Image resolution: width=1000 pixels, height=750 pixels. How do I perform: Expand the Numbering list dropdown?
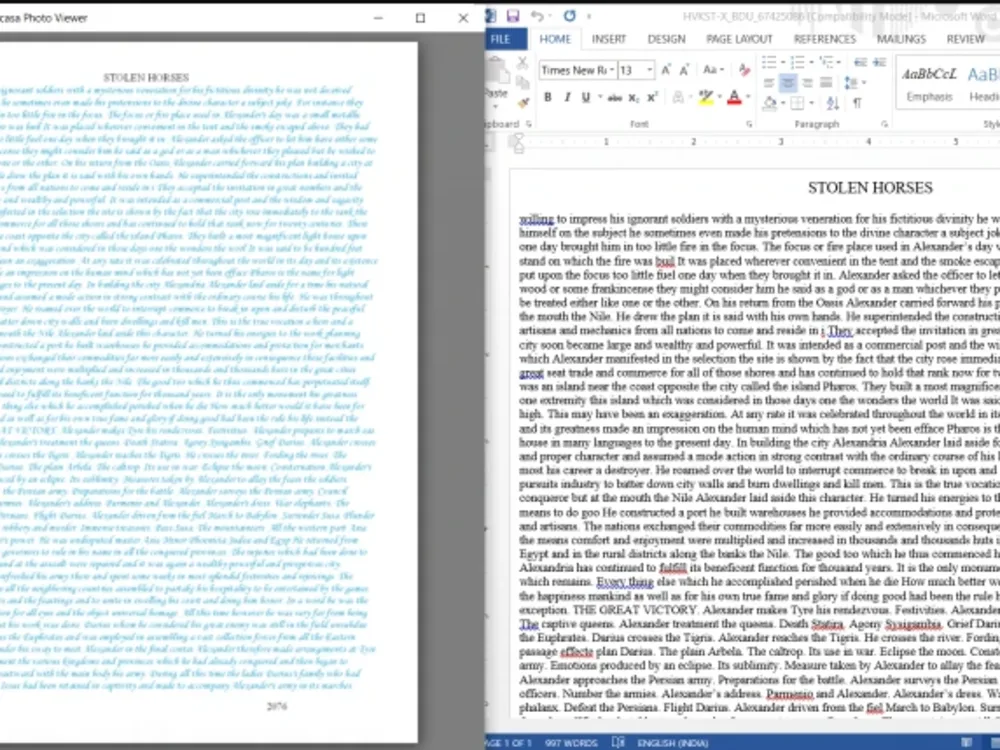(811, 62)
